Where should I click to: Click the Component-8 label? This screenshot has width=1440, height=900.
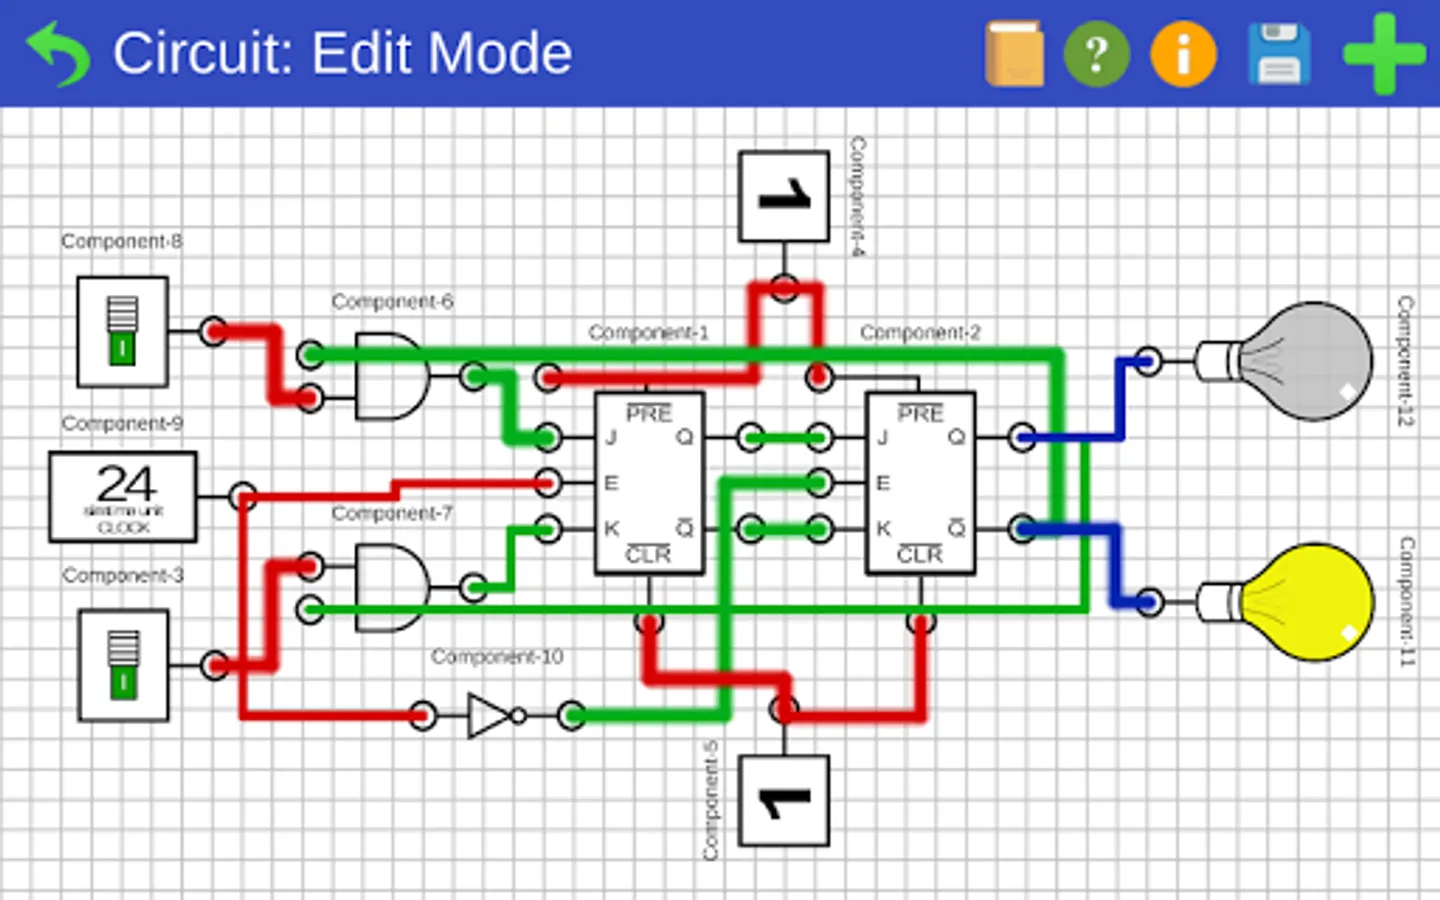coord(122,241)
